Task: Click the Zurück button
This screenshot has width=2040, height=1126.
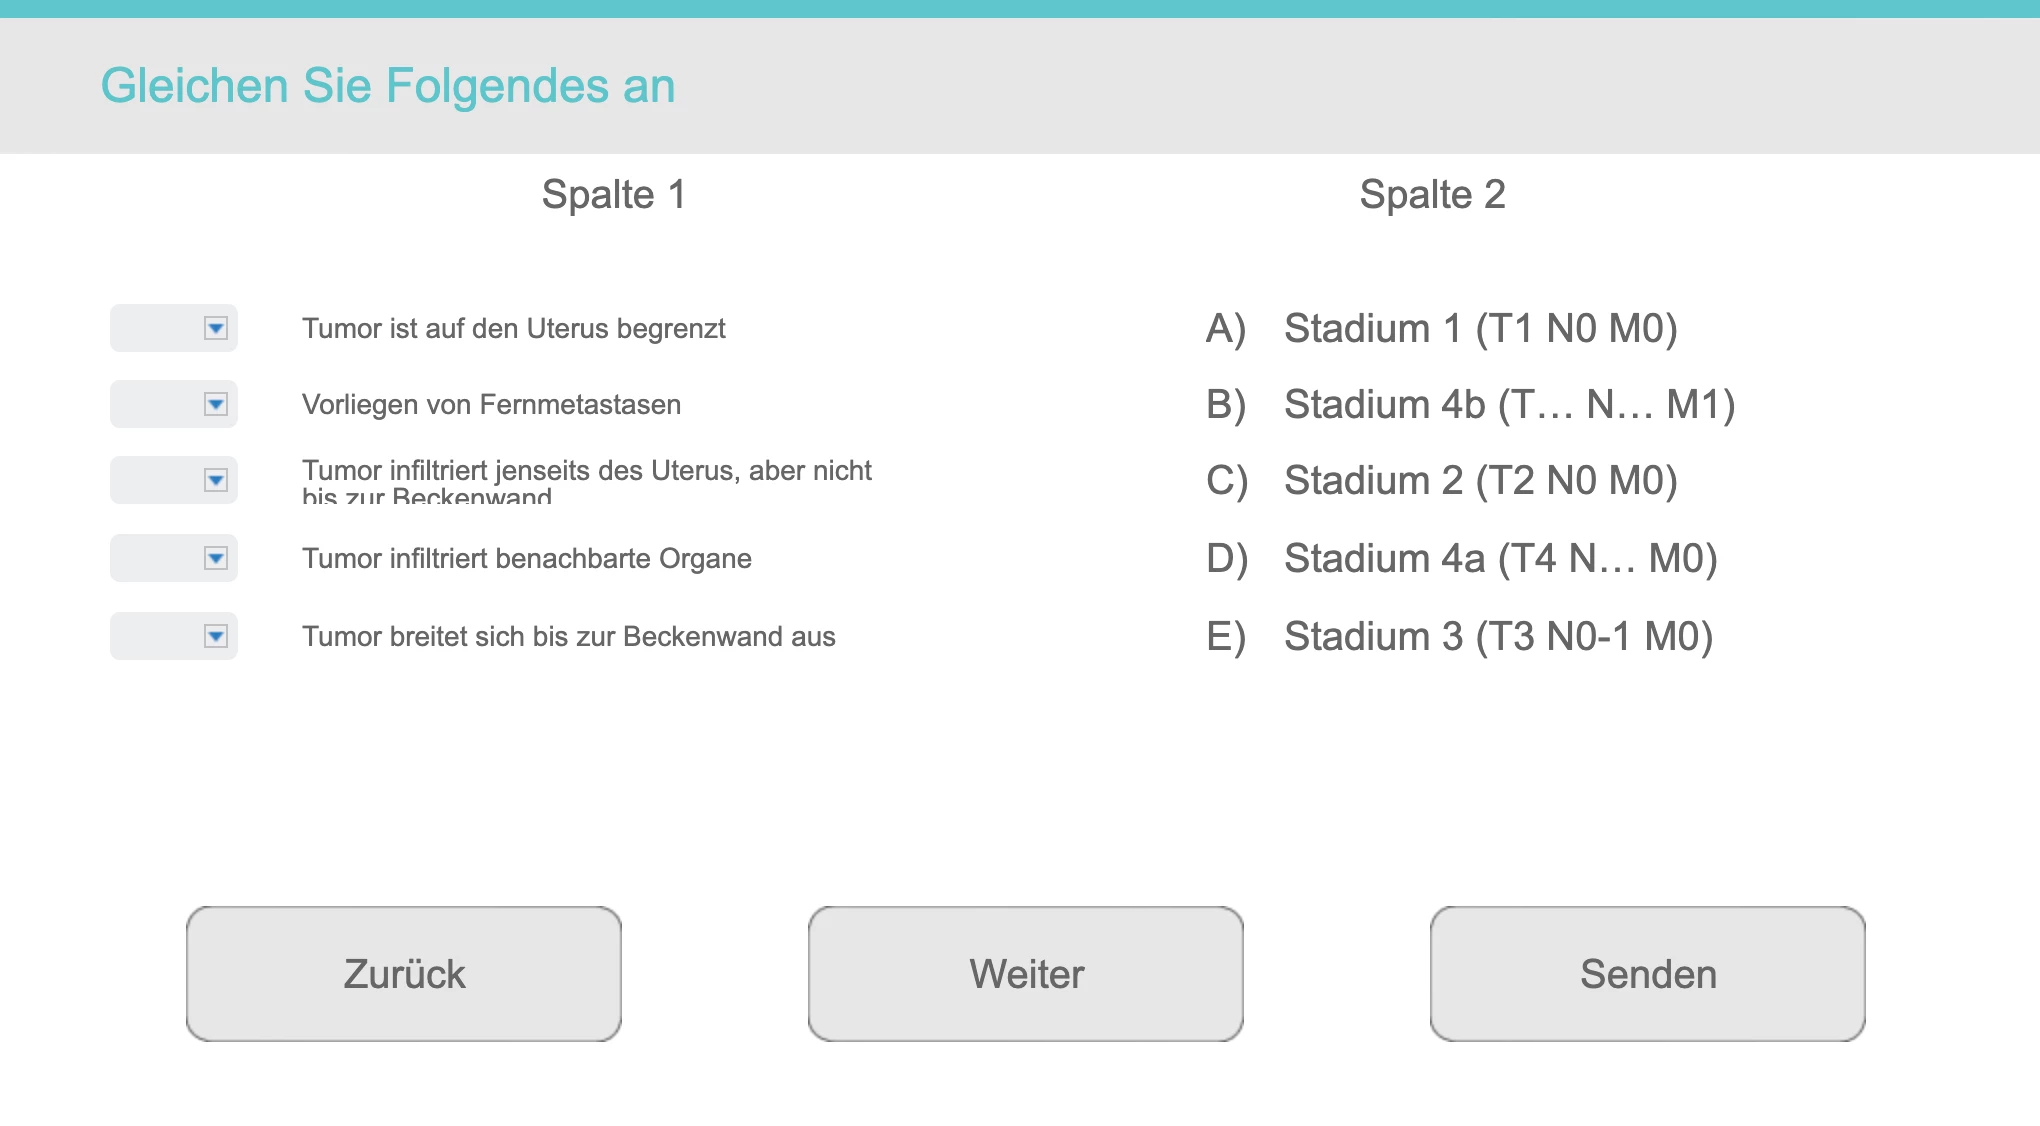Action: (x=404, y=974)
